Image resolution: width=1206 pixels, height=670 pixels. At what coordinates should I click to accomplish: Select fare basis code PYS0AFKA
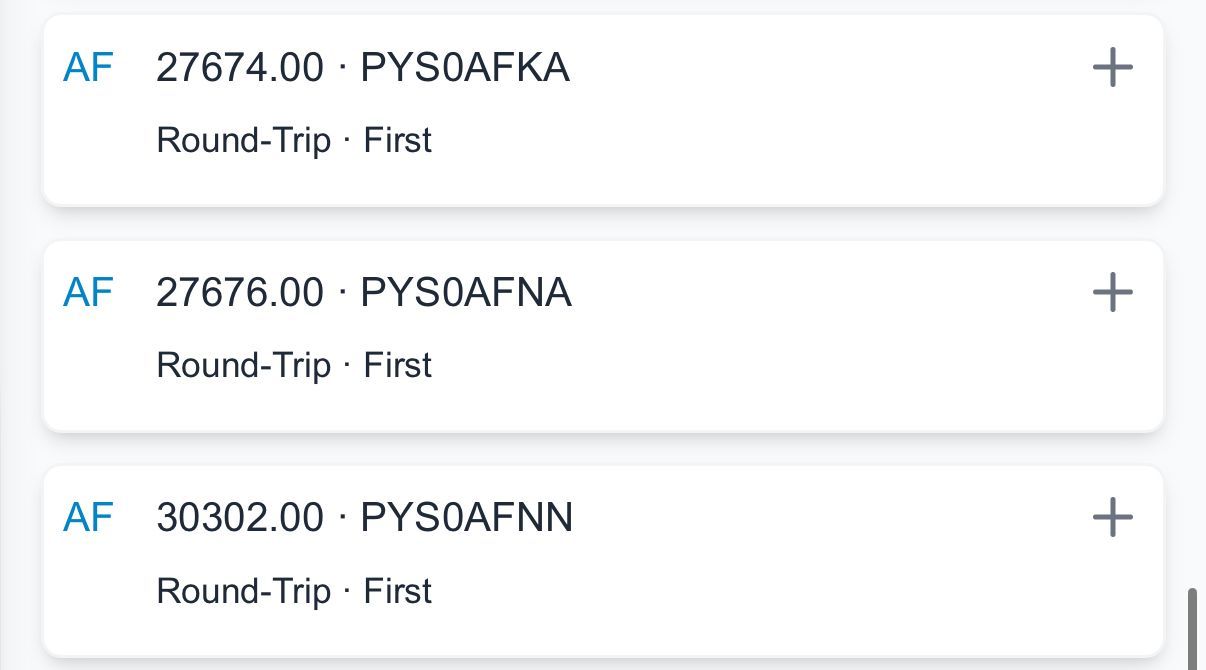[x=465, y=68]
